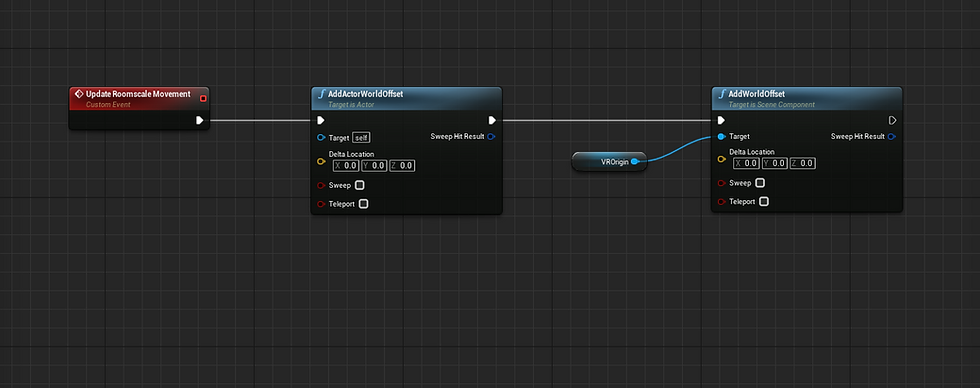Click the function icon on AddWorldOffset
This screenshot has height=388, width=980.
tap(722, 94)
